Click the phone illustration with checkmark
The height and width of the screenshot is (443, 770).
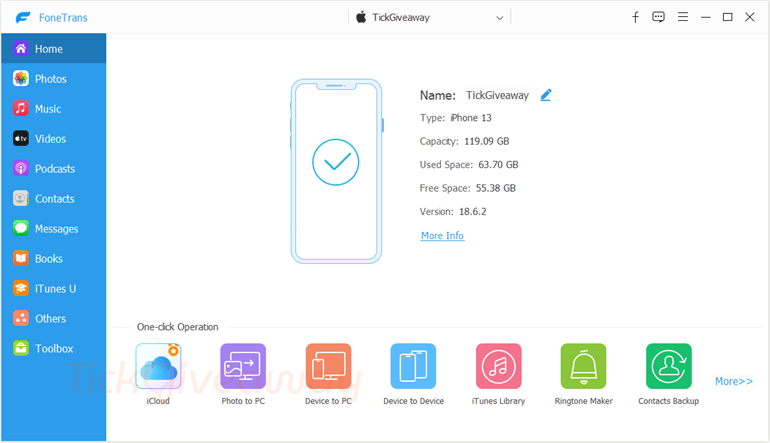(336, 171)
